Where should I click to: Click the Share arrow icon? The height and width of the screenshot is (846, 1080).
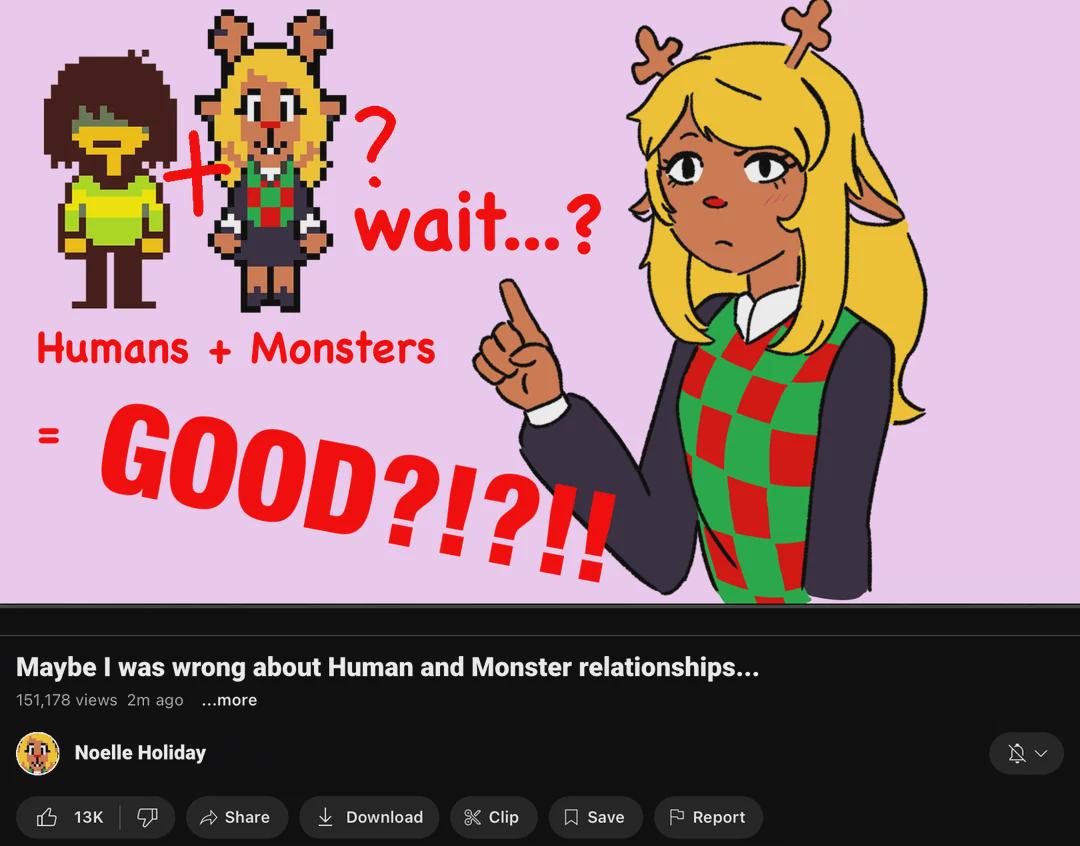click(x=208, y=817)
